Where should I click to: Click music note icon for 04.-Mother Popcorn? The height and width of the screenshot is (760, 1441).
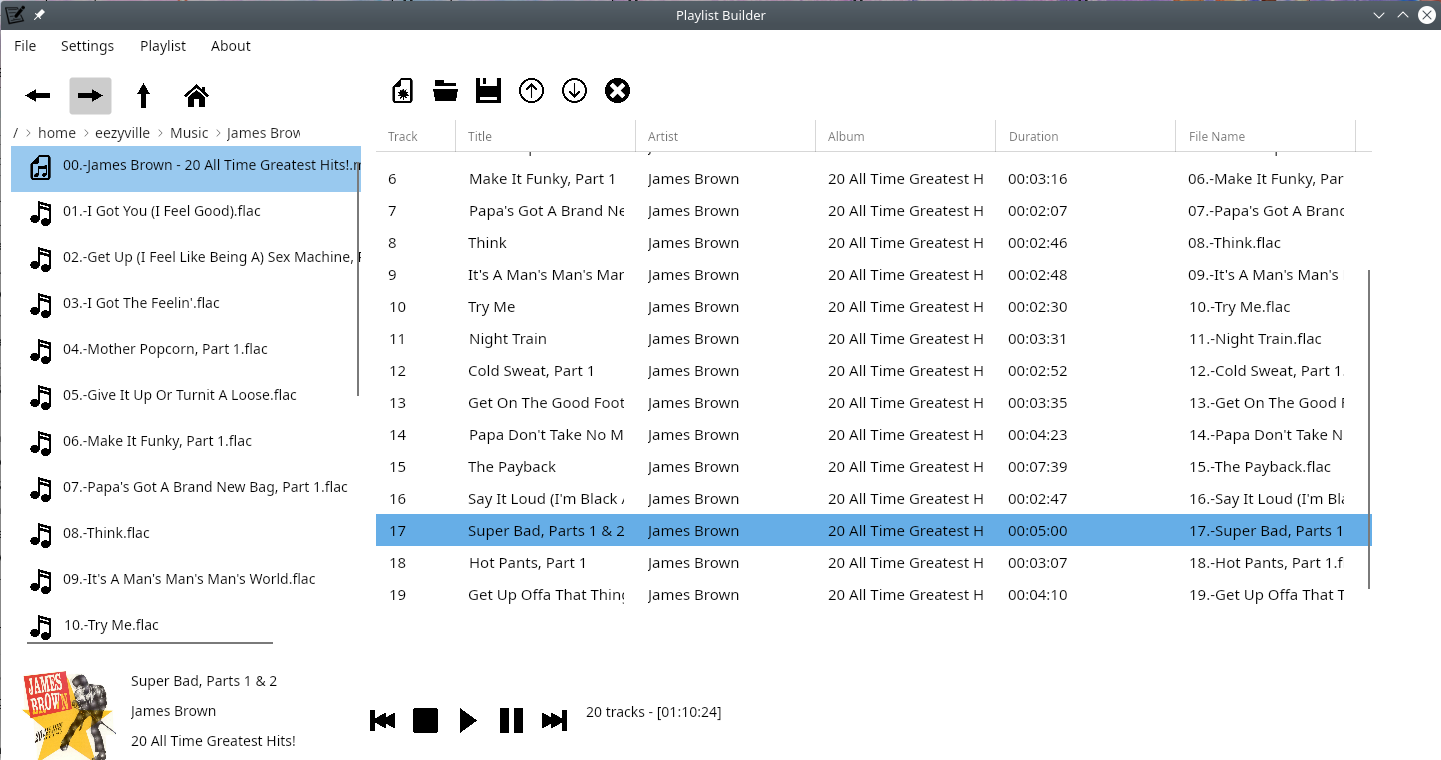point(40,350)
